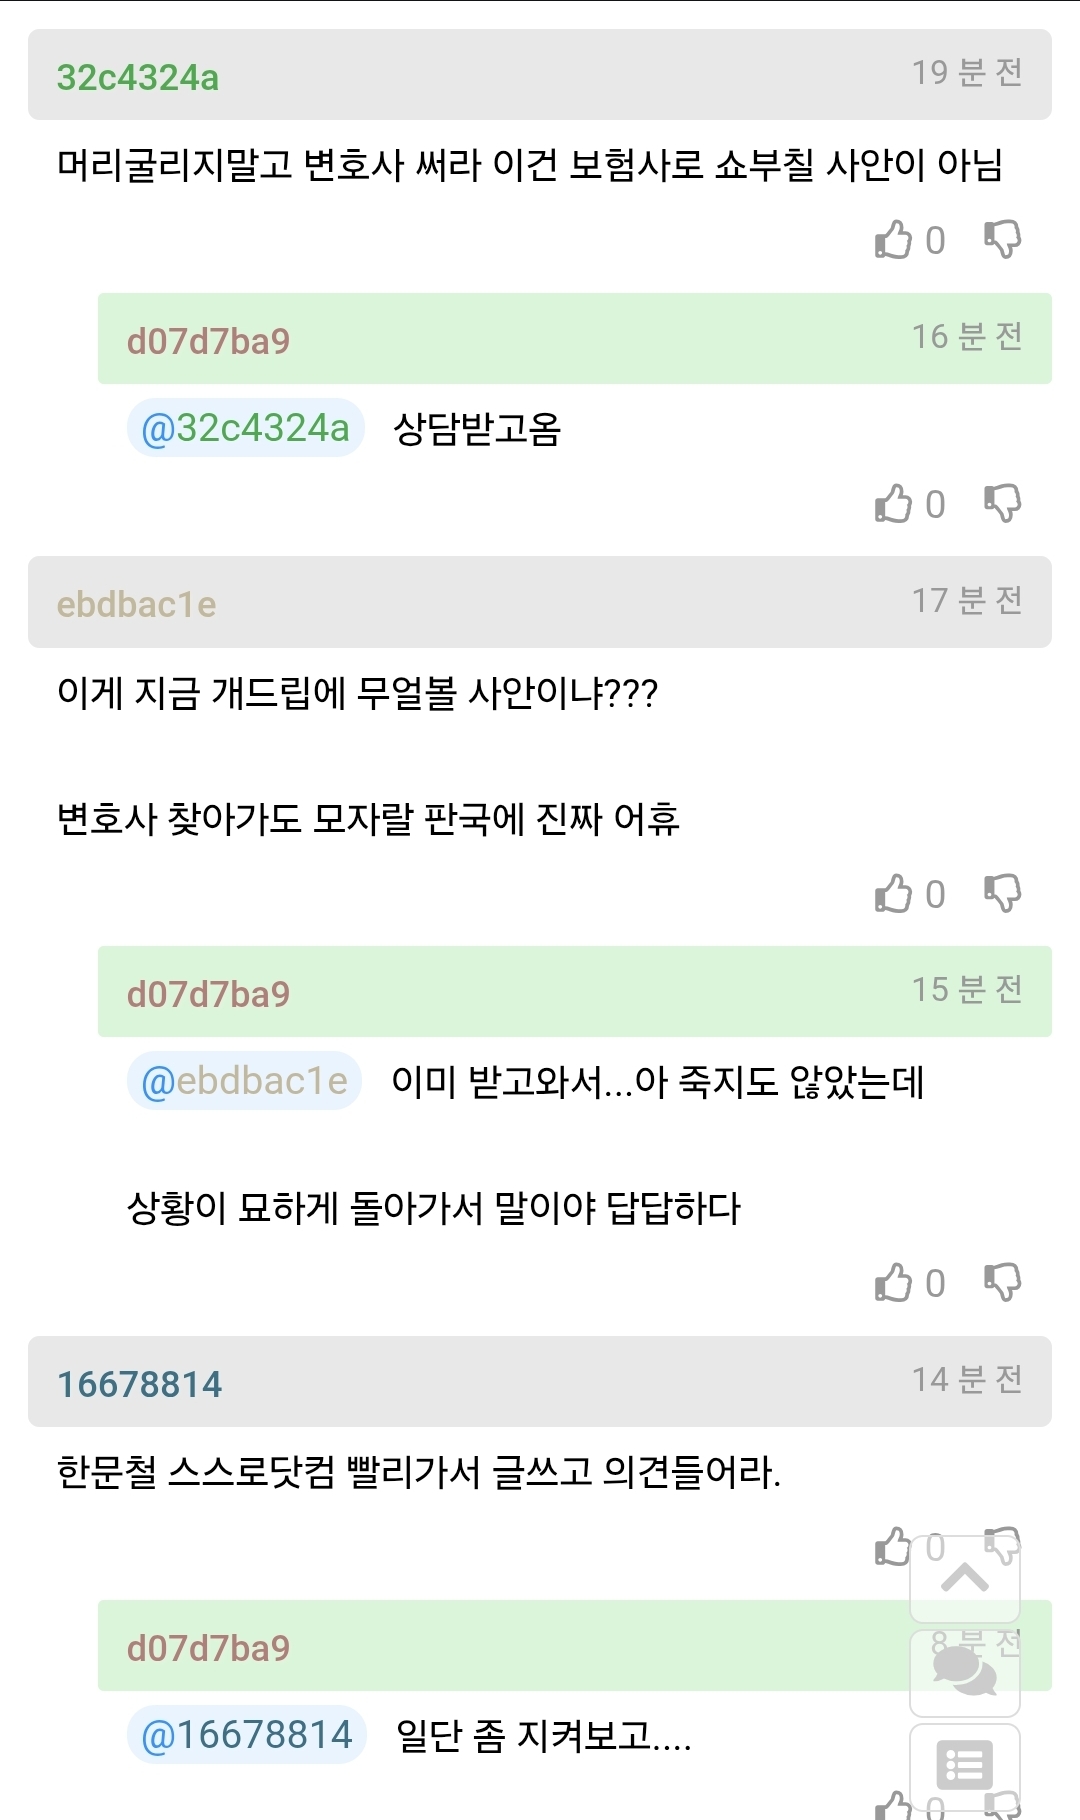
Task: Downvote the reply '상황이 묘하게 돌아가서' comment
Action: click(x=1002, y=1283)
